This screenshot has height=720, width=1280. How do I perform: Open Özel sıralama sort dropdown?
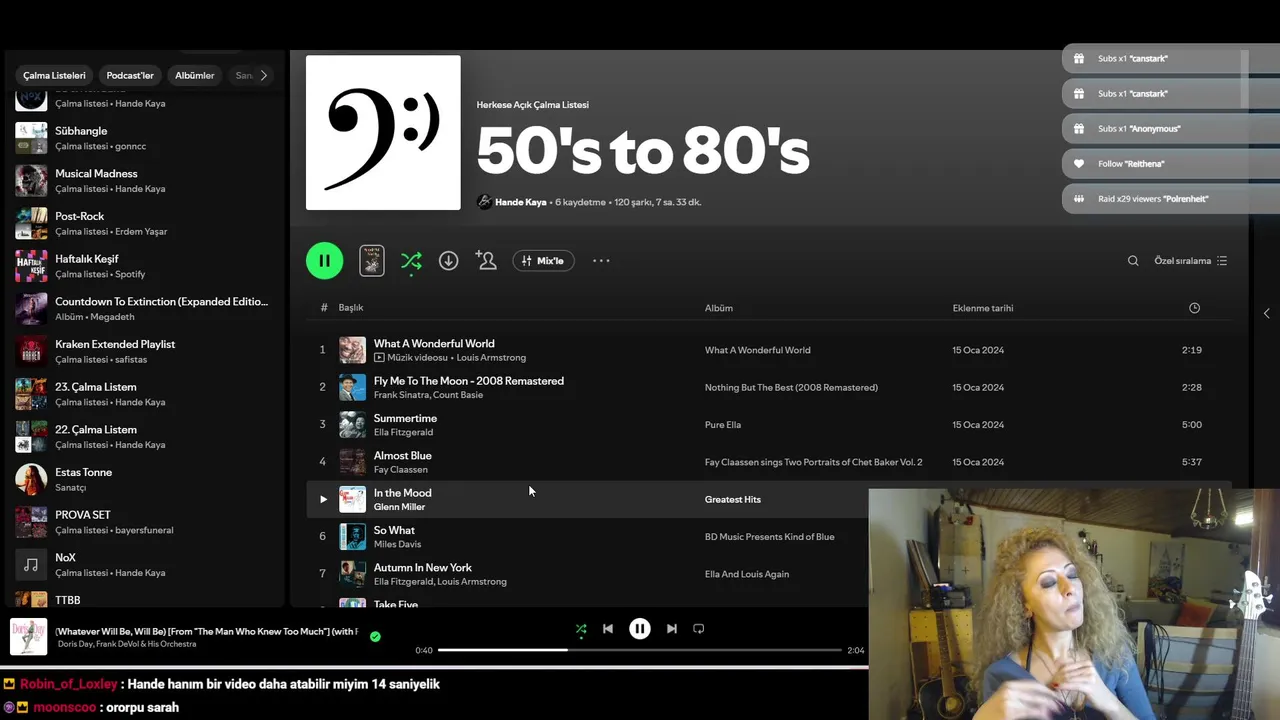click(1191, 261)
